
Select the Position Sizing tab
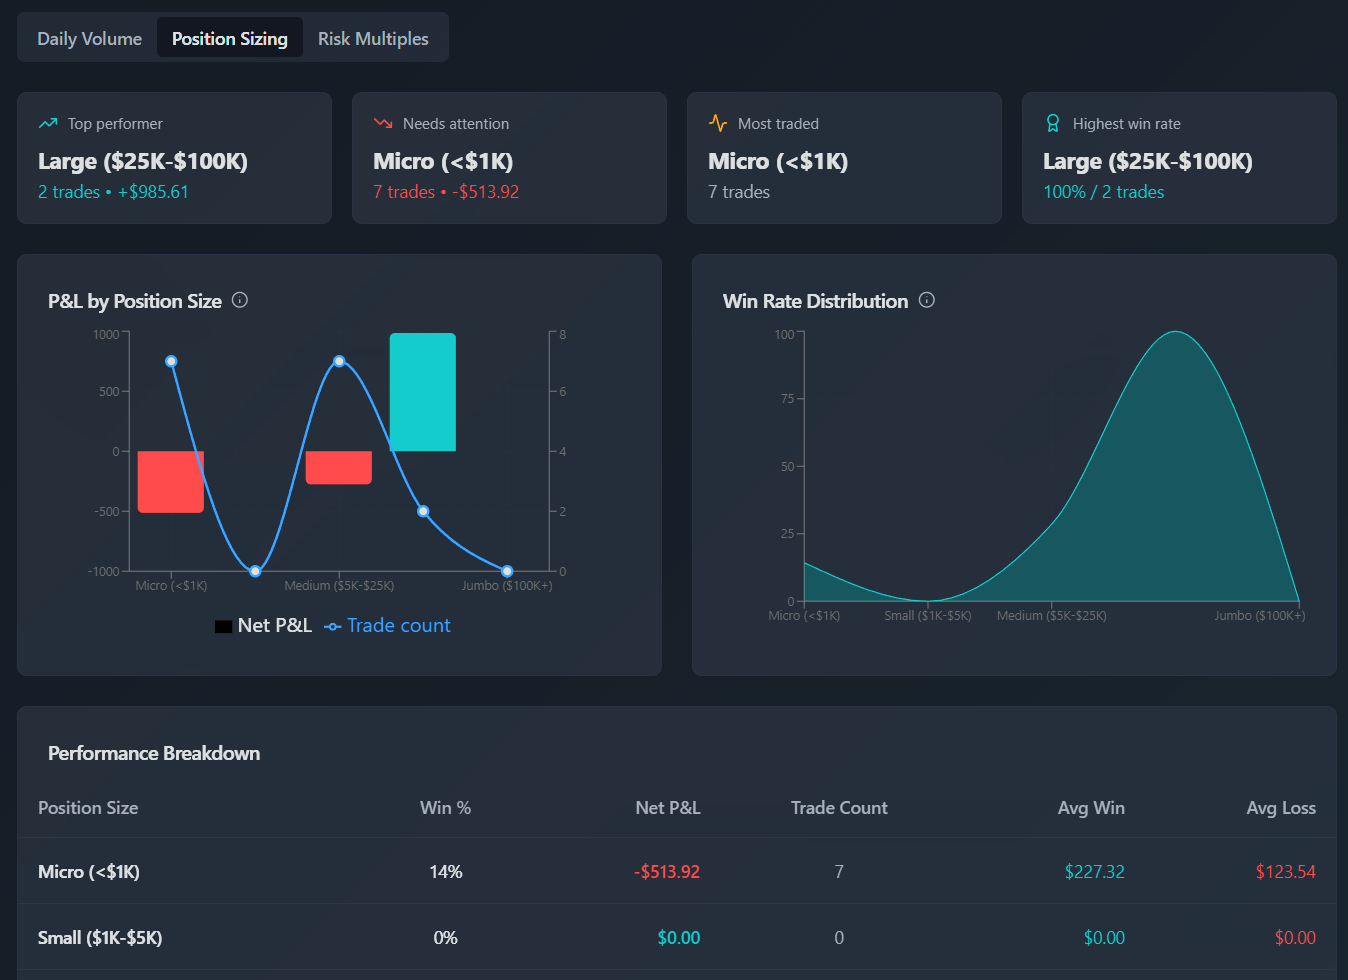point(229,38)
